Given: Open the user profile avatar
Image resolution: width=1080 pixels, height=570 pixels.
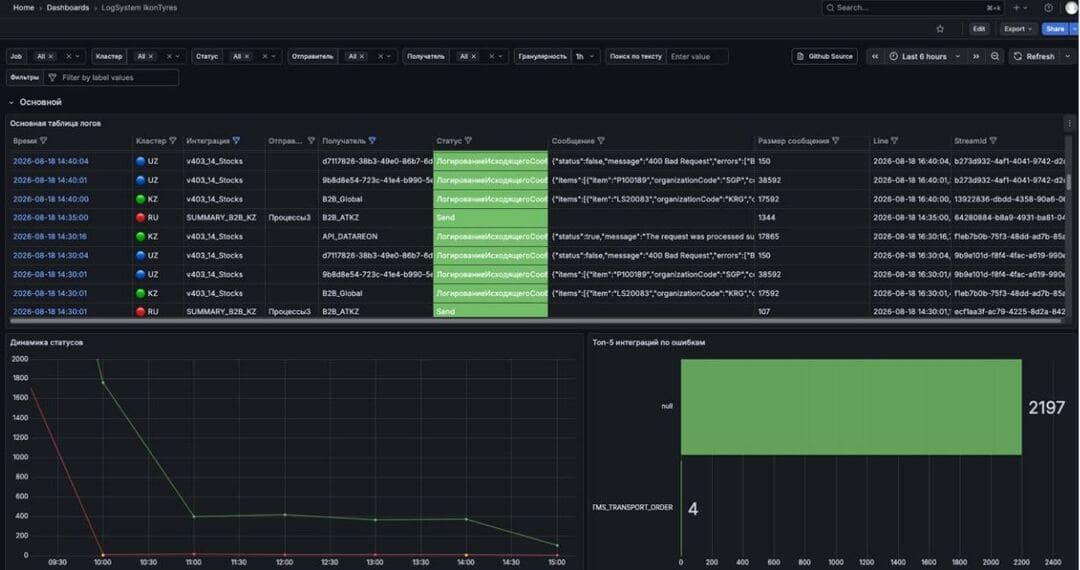Looking at the screenshot, I should tap(1073, 8).
